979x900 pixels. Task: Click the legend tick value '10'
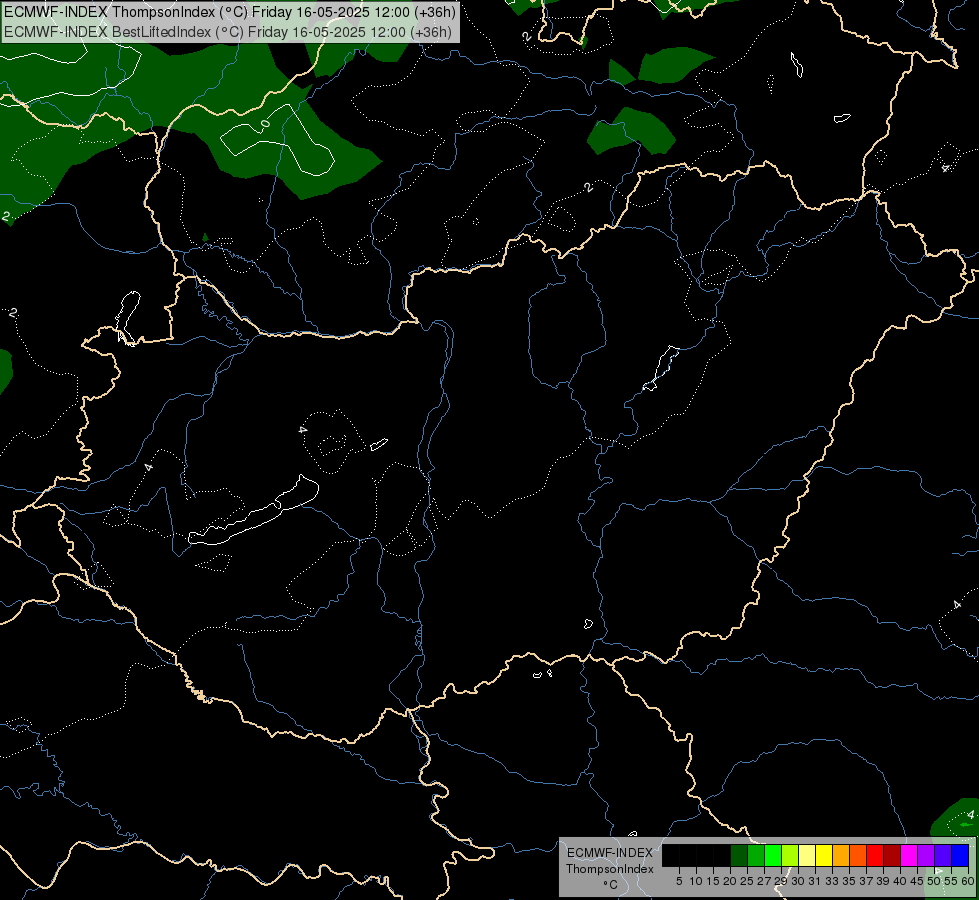point(696,881)
